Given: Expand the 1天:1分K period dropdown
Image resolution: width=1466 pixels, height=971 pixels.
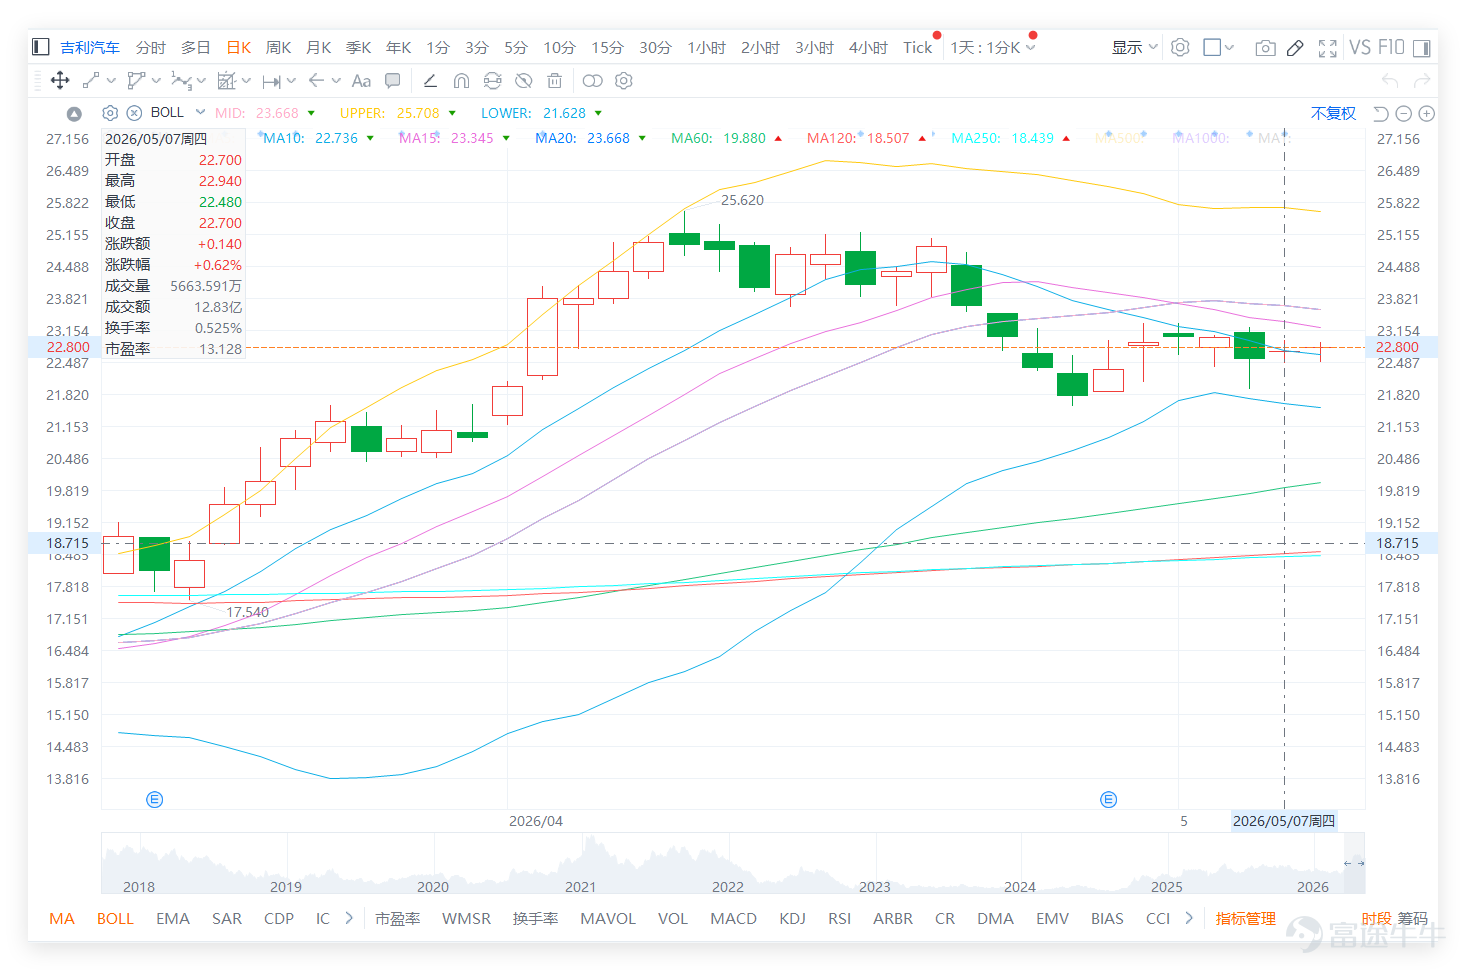Looking at the screenshot, I should 1031,47.
